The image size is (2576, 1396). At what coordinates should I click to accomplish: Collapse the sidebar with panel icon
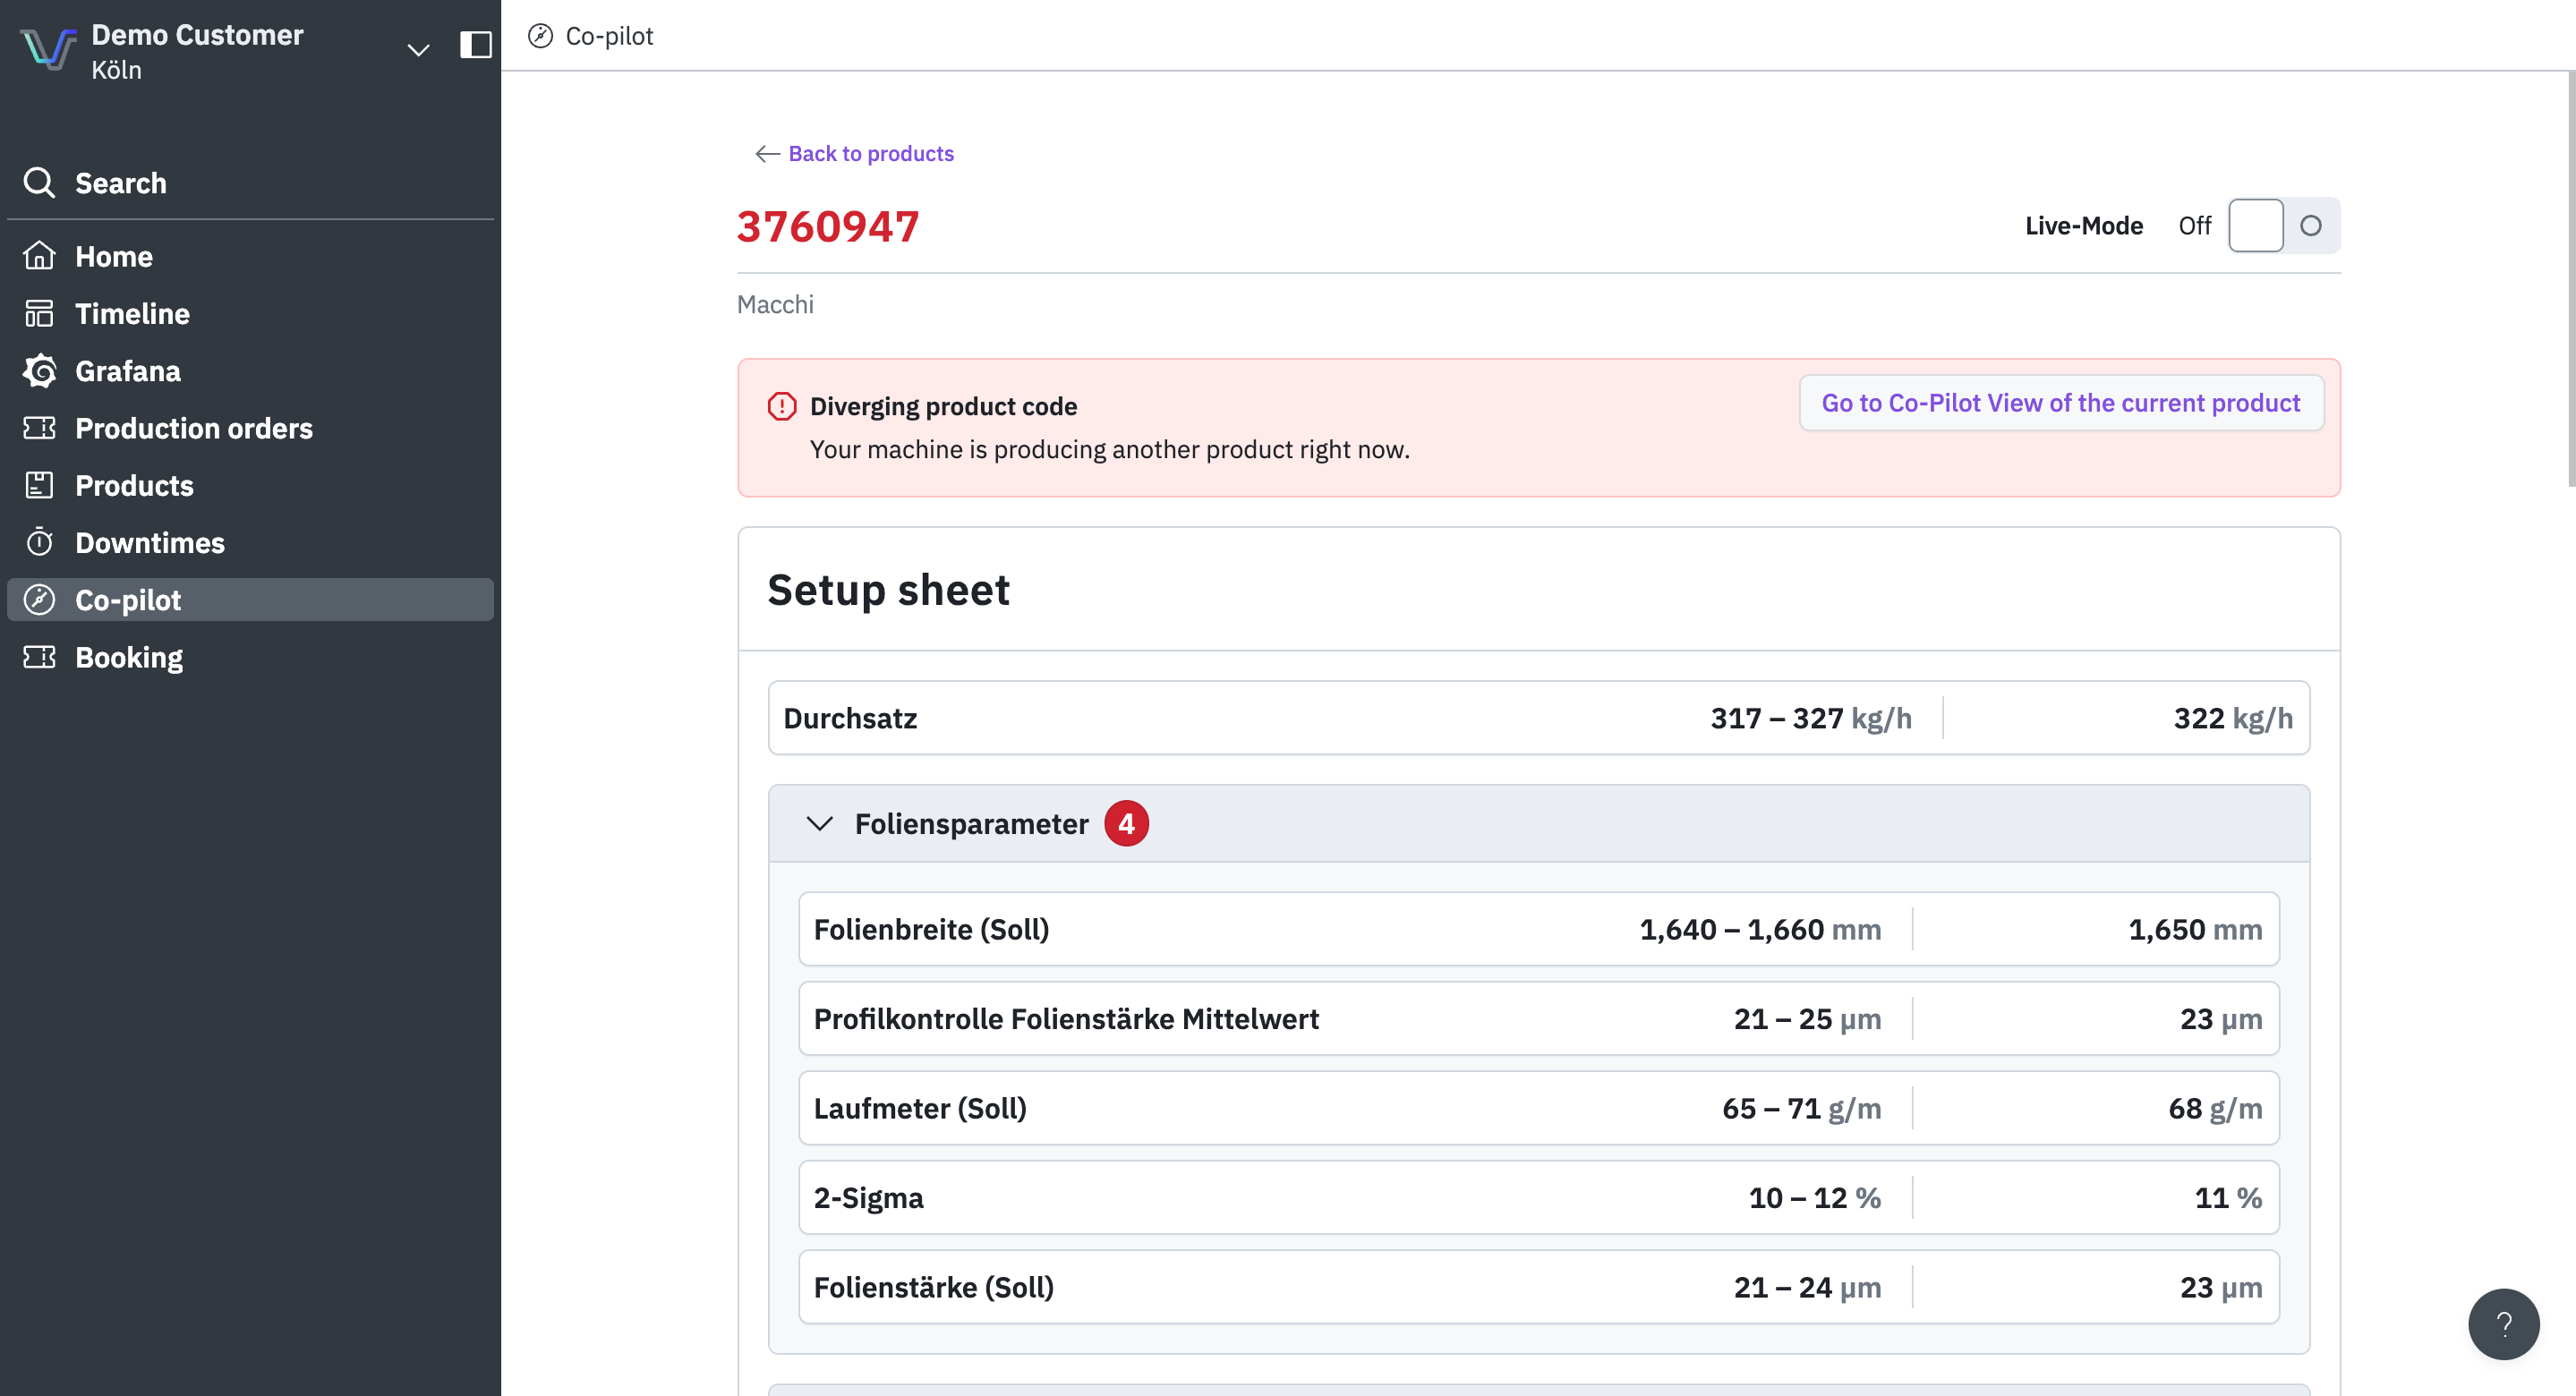click(476, 45)
